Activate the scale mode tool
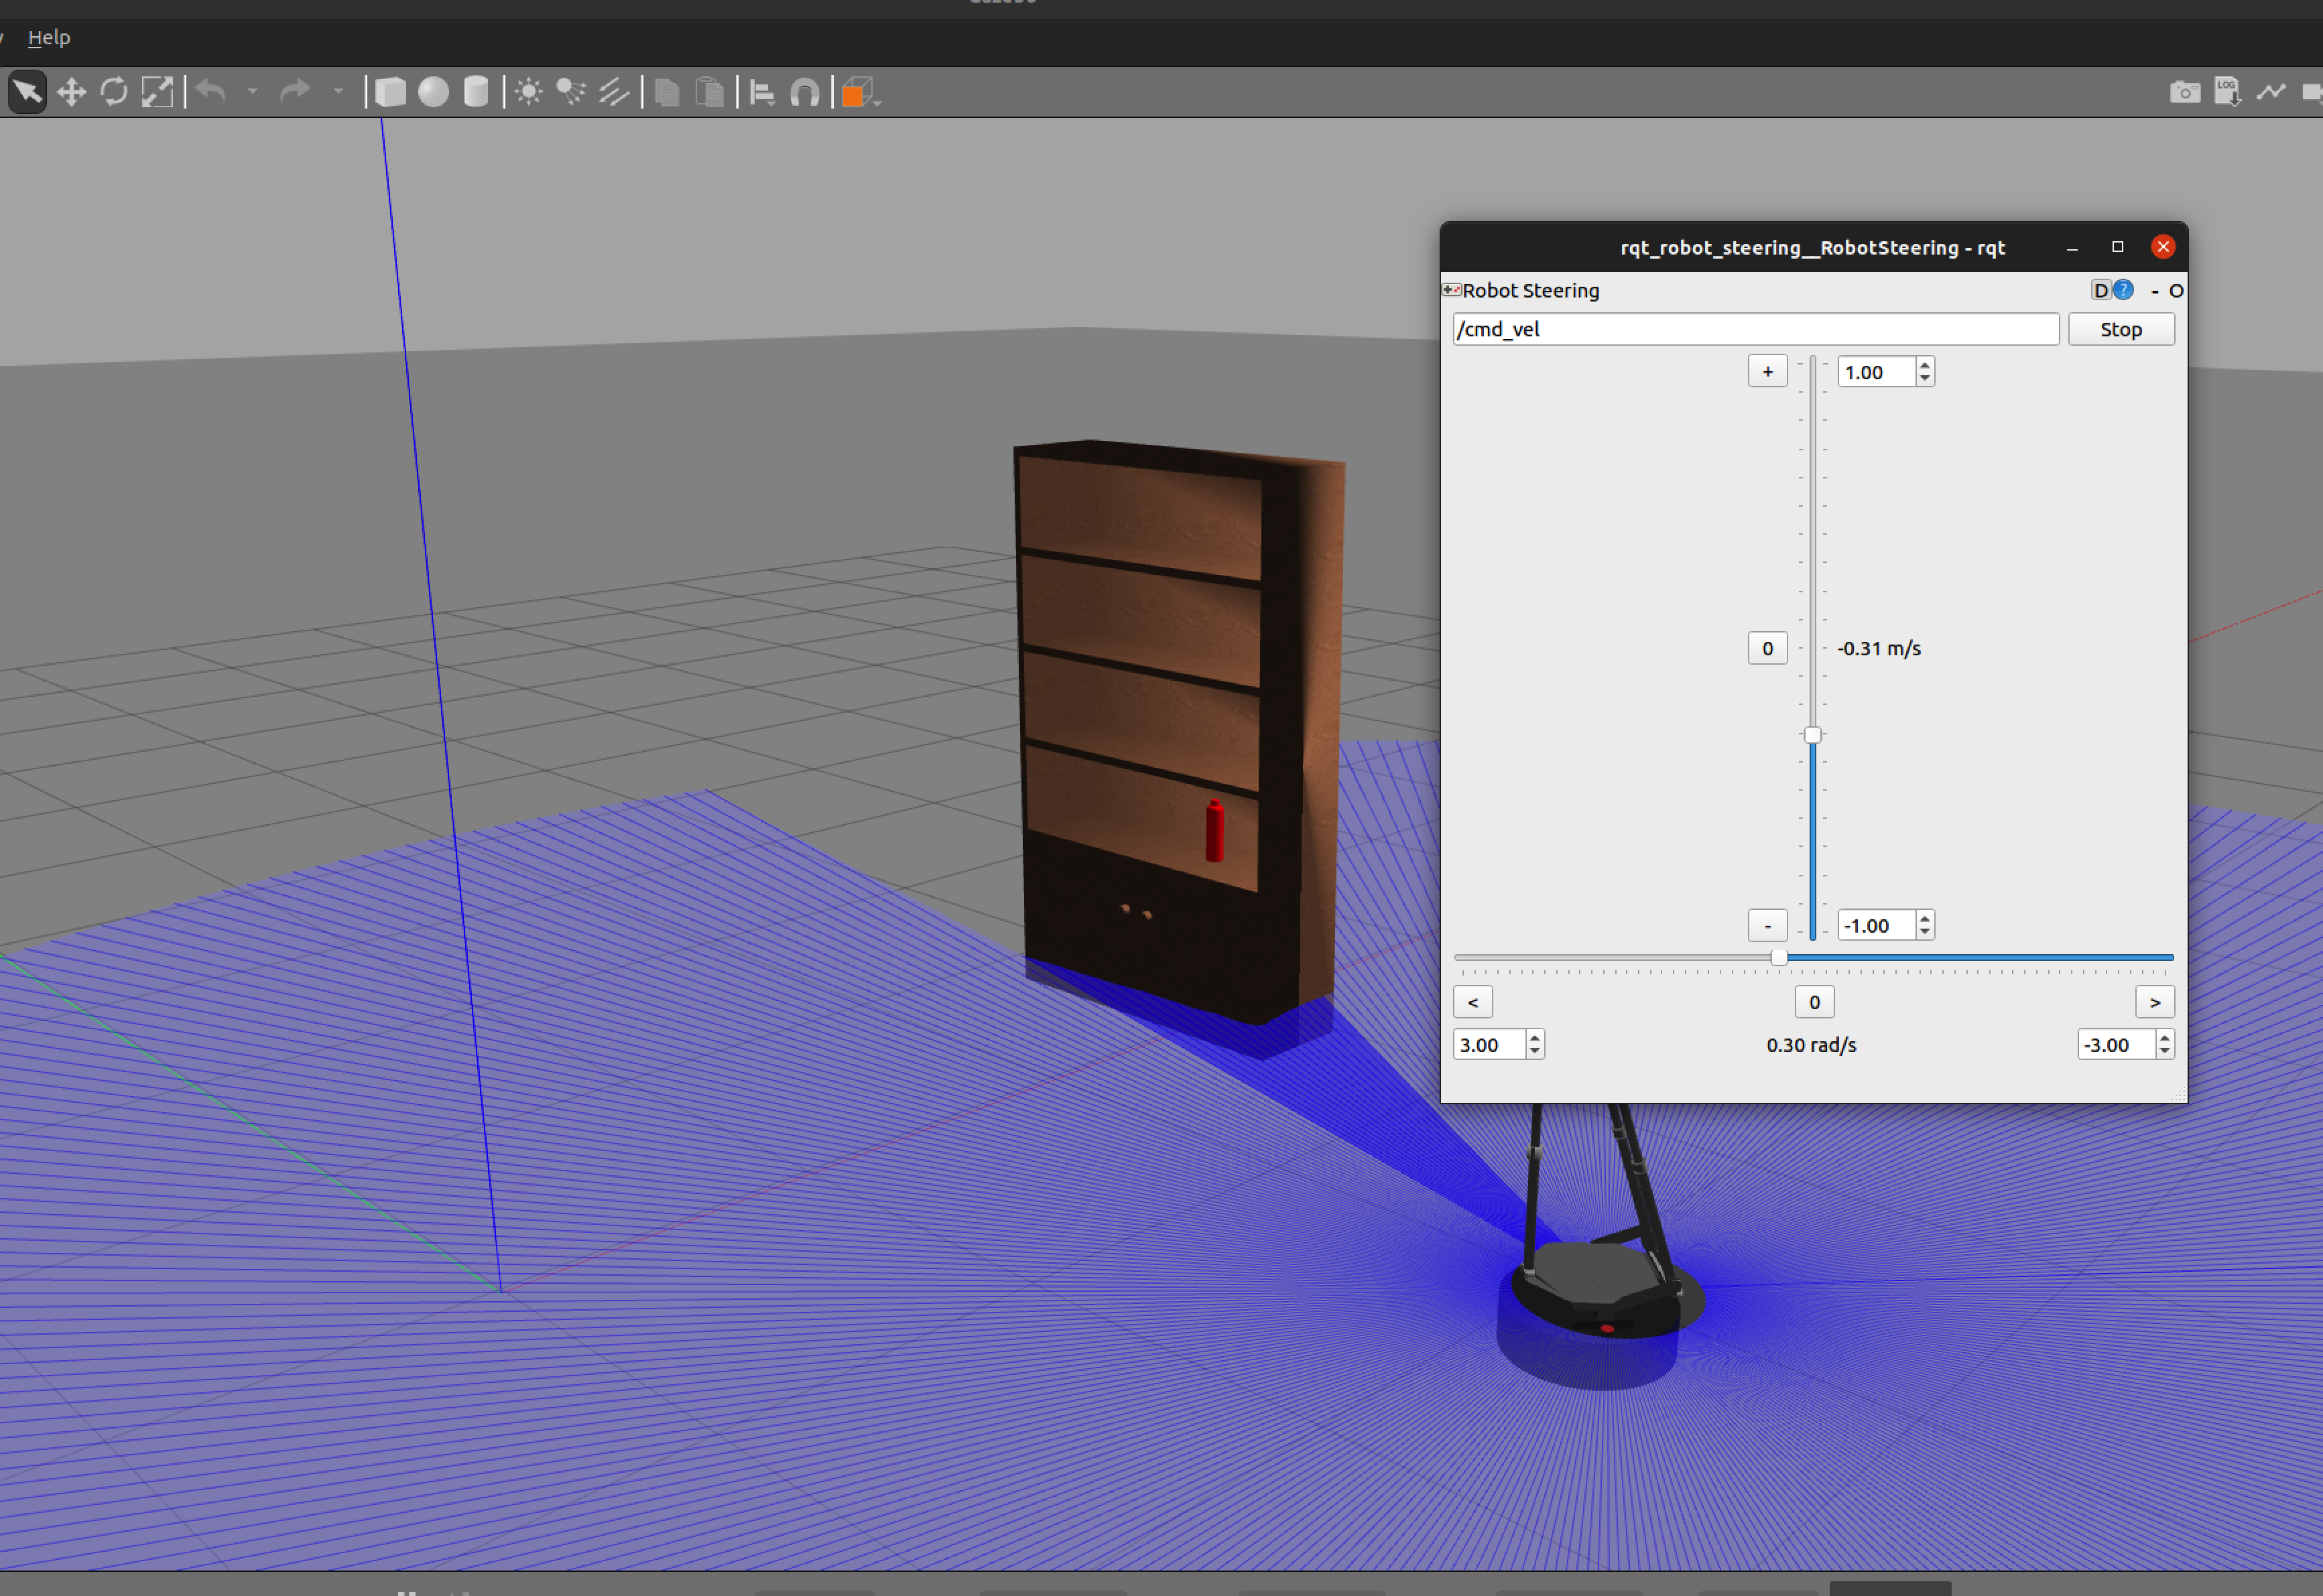 click(157, 93)
